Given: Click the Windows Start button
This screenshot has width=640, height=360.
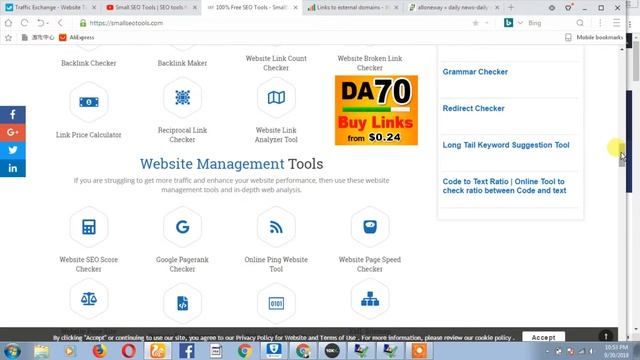Looking at the screenshot, I should pos(12,351).
